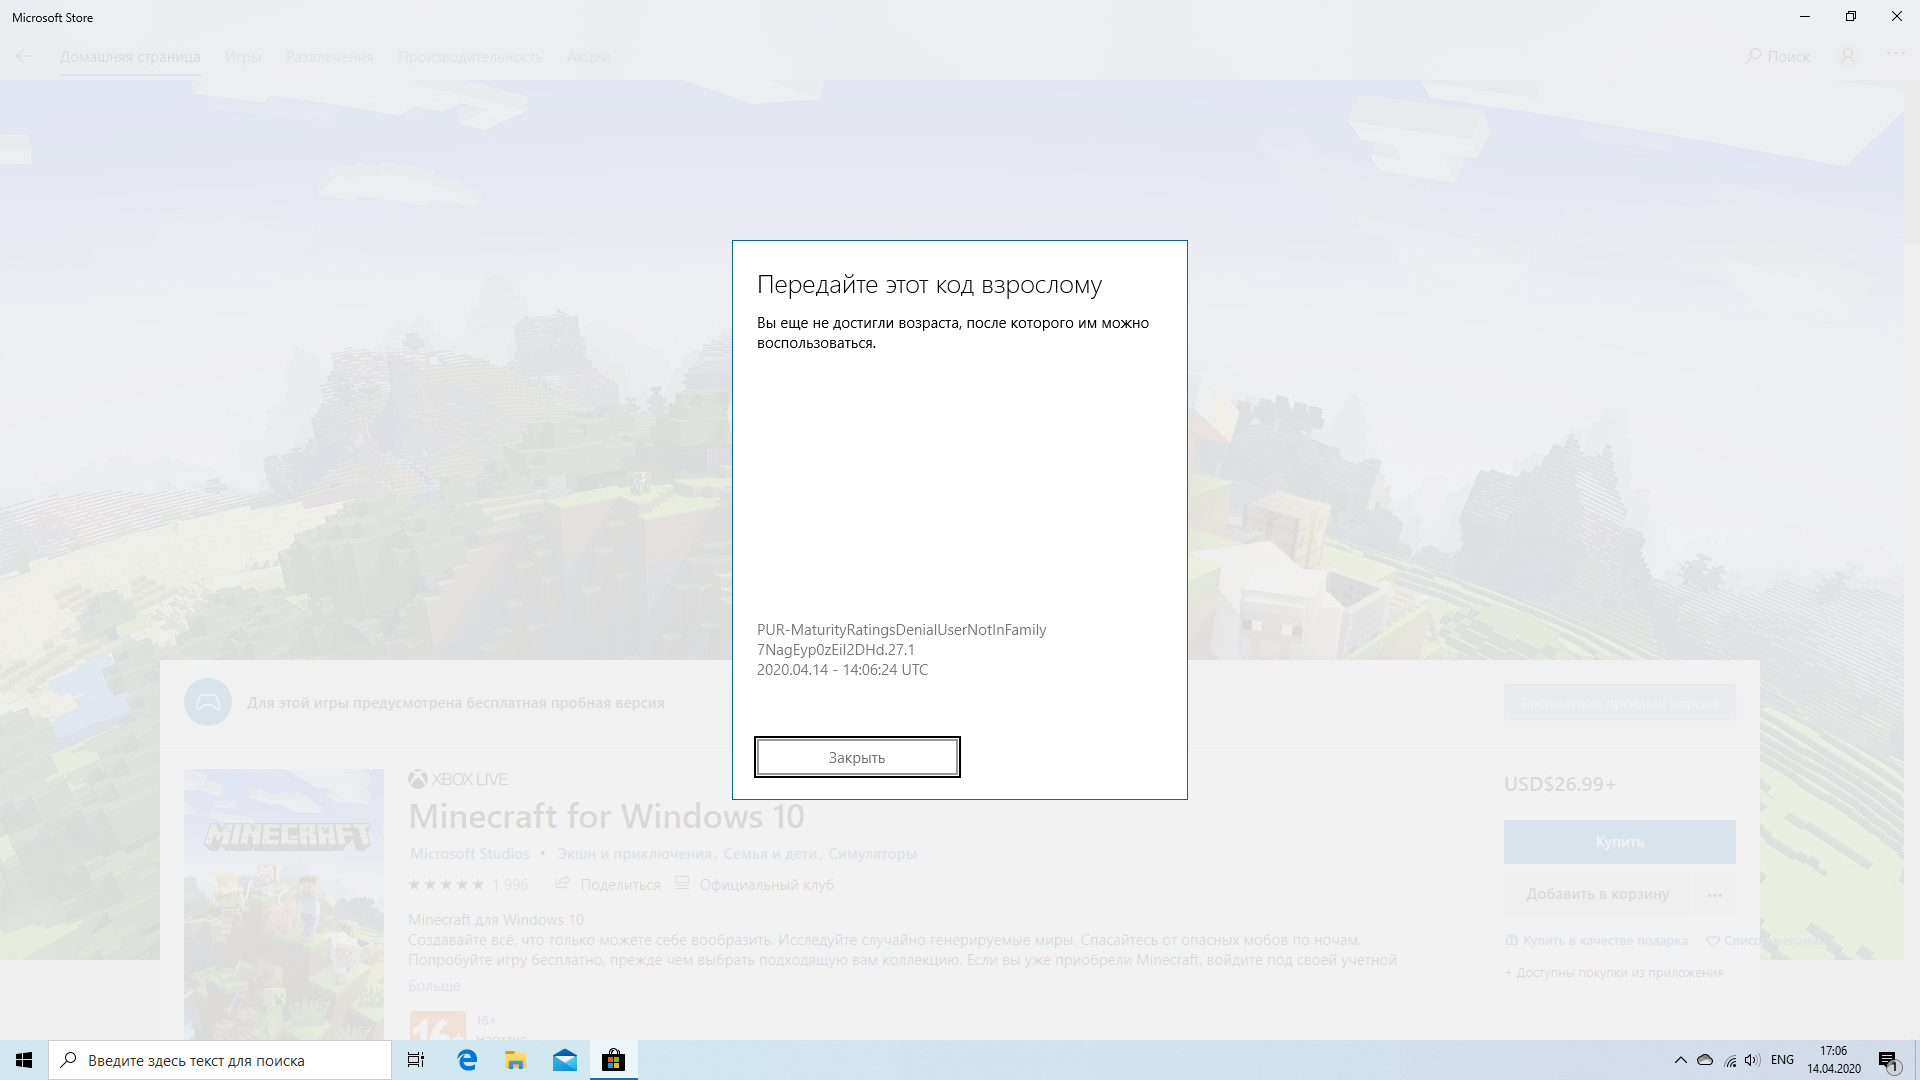Open more purchase options ellipsis

pyautogui.click(x=1715, y=895)
